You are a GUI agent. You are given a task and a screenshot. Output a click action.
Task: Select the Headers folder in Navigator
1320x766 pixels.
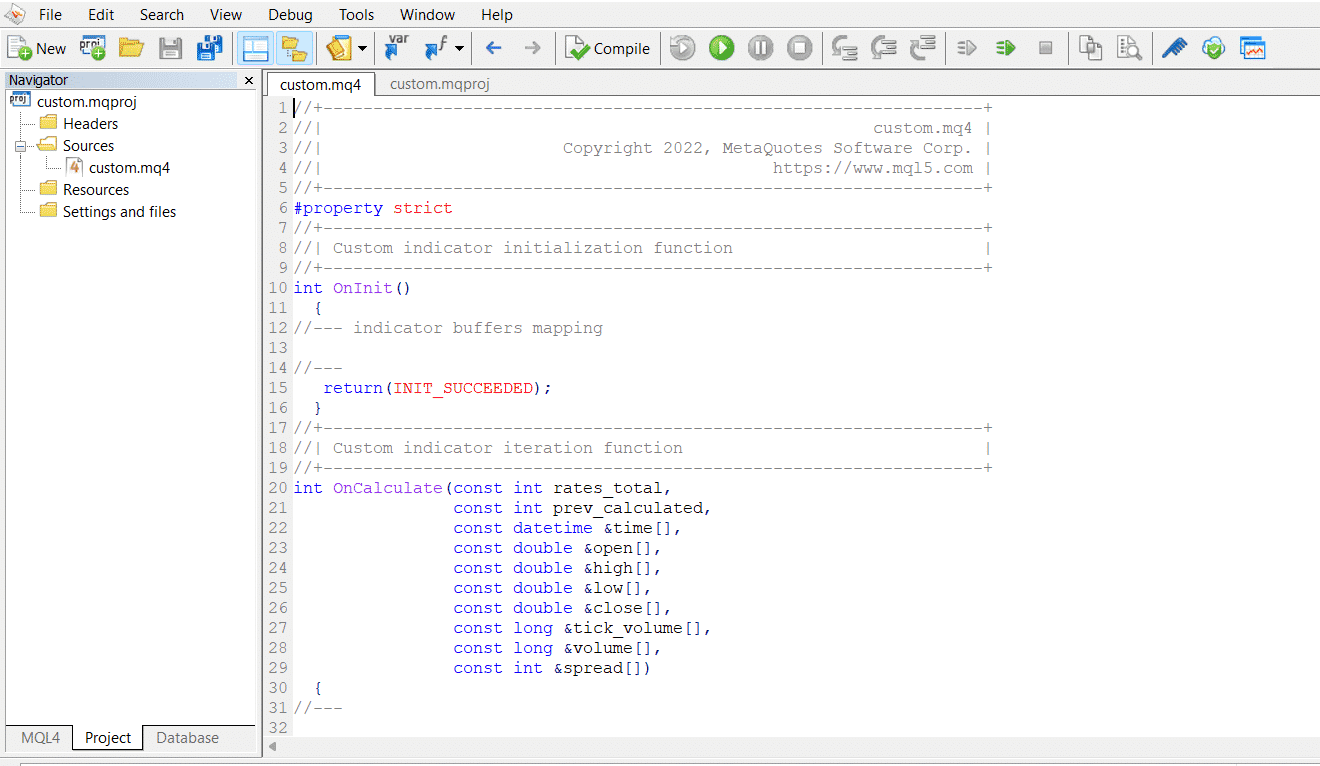(90, 123)
